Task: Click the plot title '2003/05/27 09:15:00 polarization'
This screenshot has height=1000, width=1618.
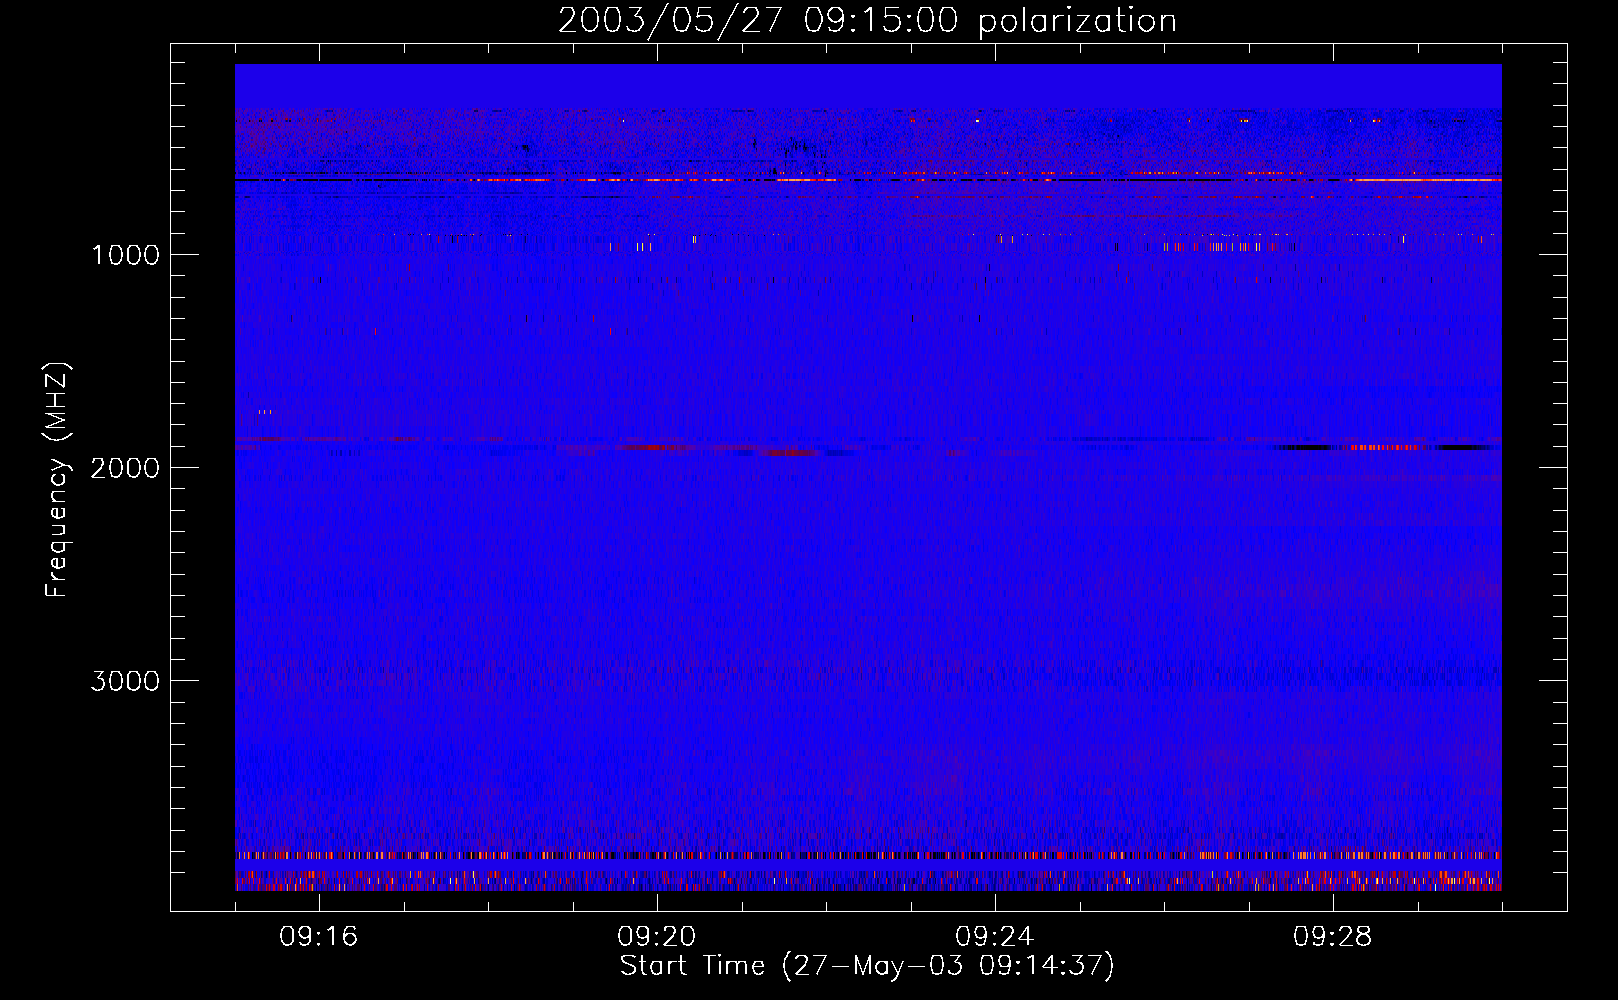Action: point(867,21)
